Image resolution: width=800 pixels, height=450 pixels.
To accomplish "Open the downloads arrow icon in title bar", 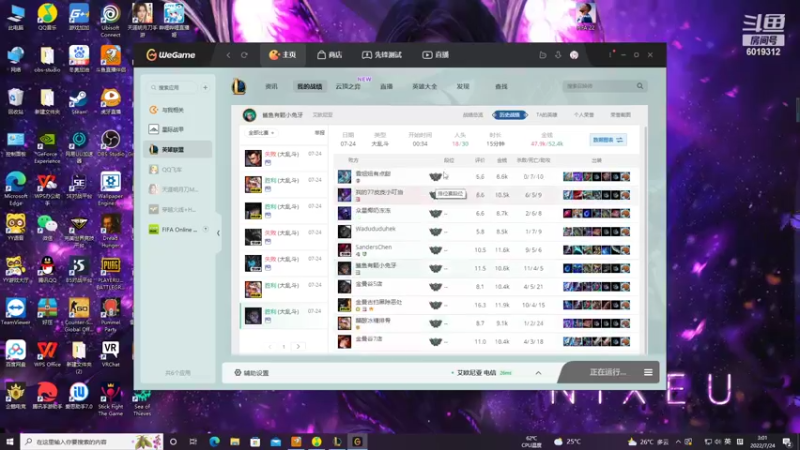I will [558, 55].
